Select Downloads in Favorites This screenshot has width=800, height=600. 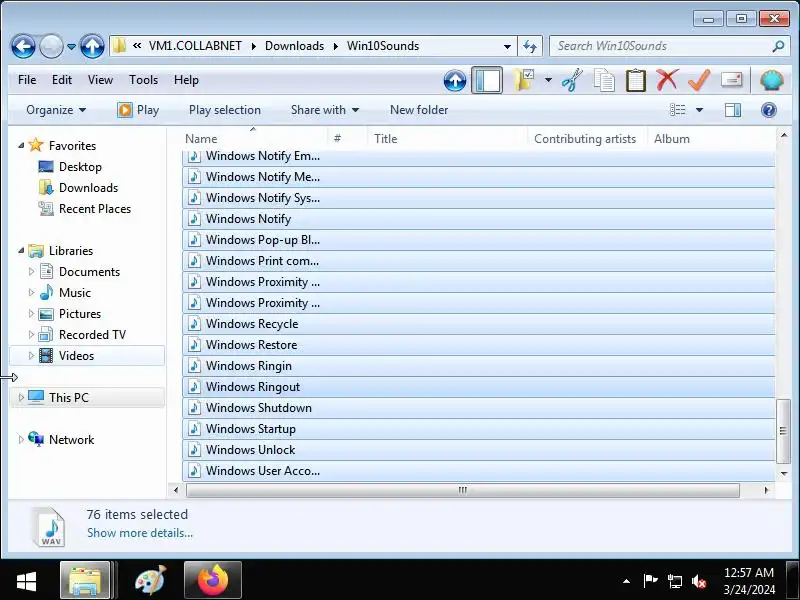pos(88,188)
